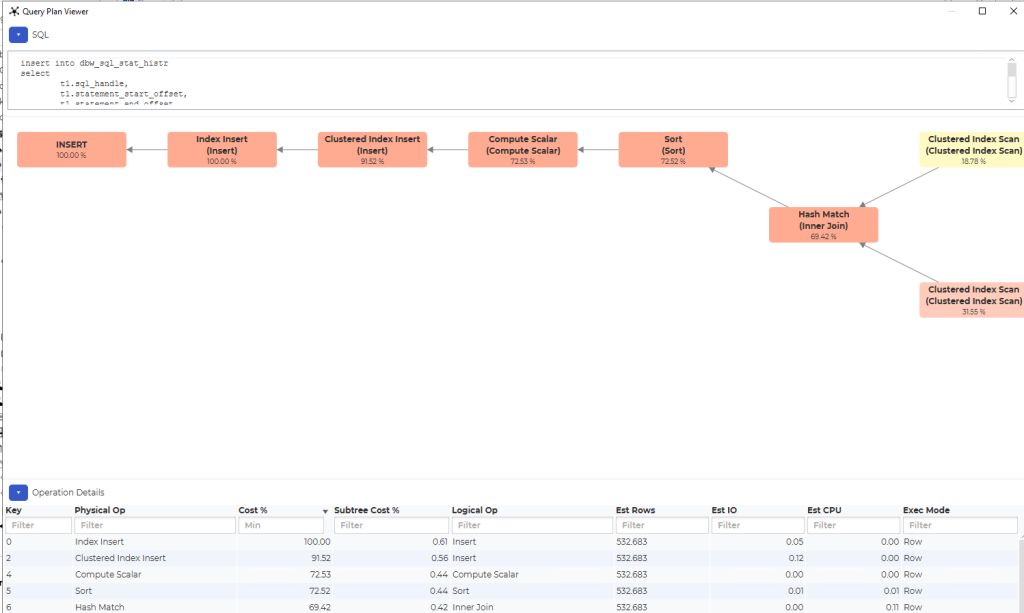Select the Index Insert table row
The image size is (1024, 613).
(x=511, y=542)
